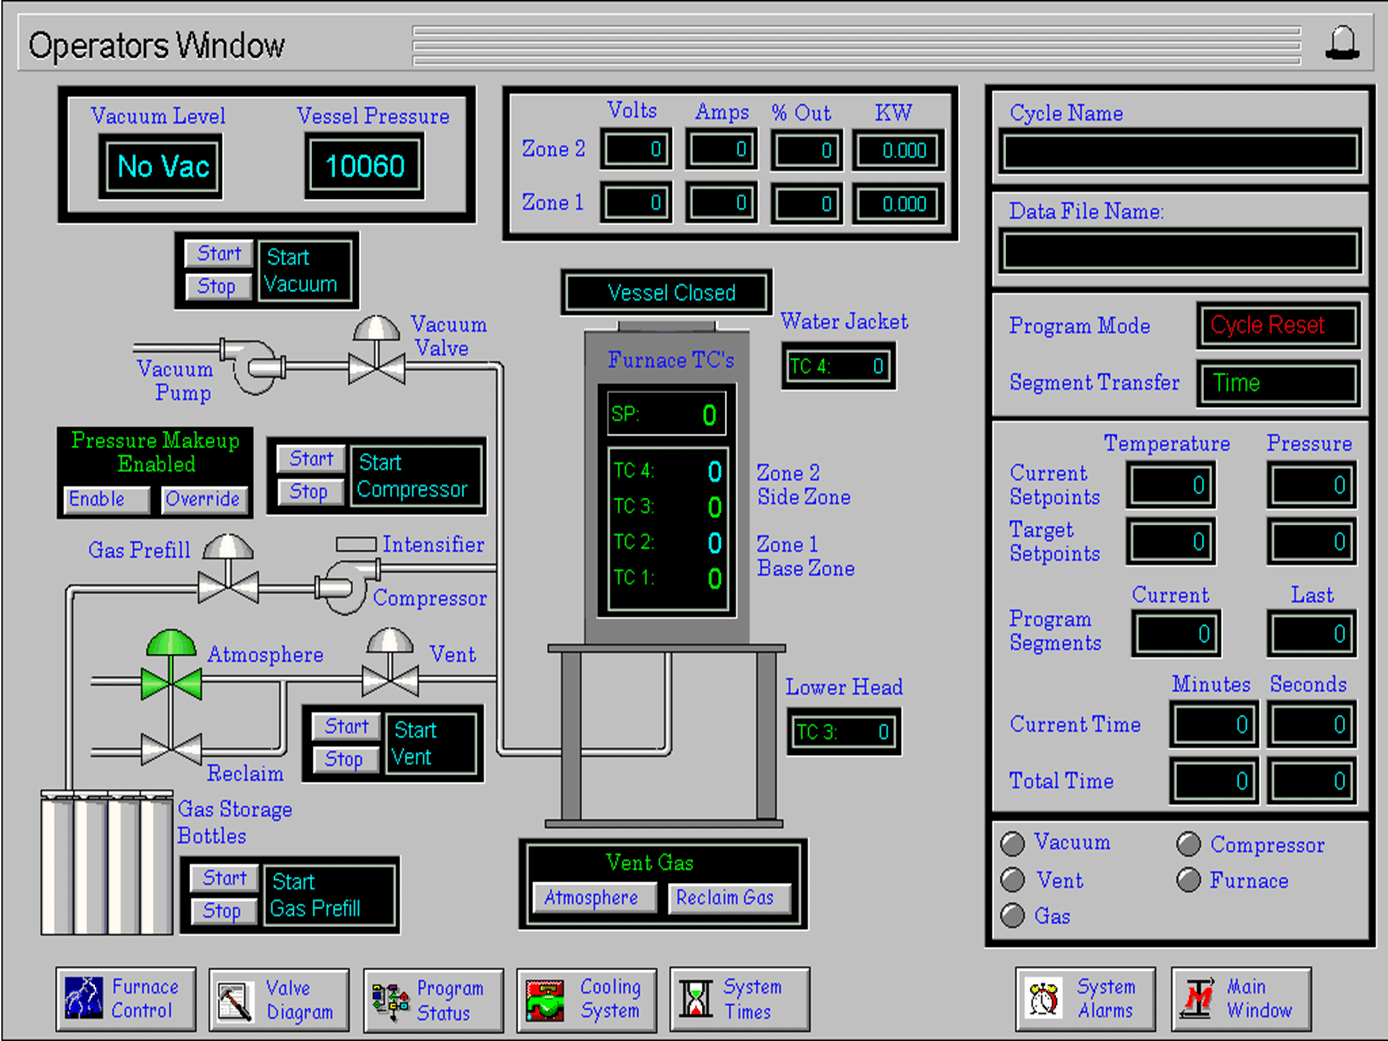Click the Intensifier Compressor symbol
Screen dimensions: 1388x1041
(345, 585)
